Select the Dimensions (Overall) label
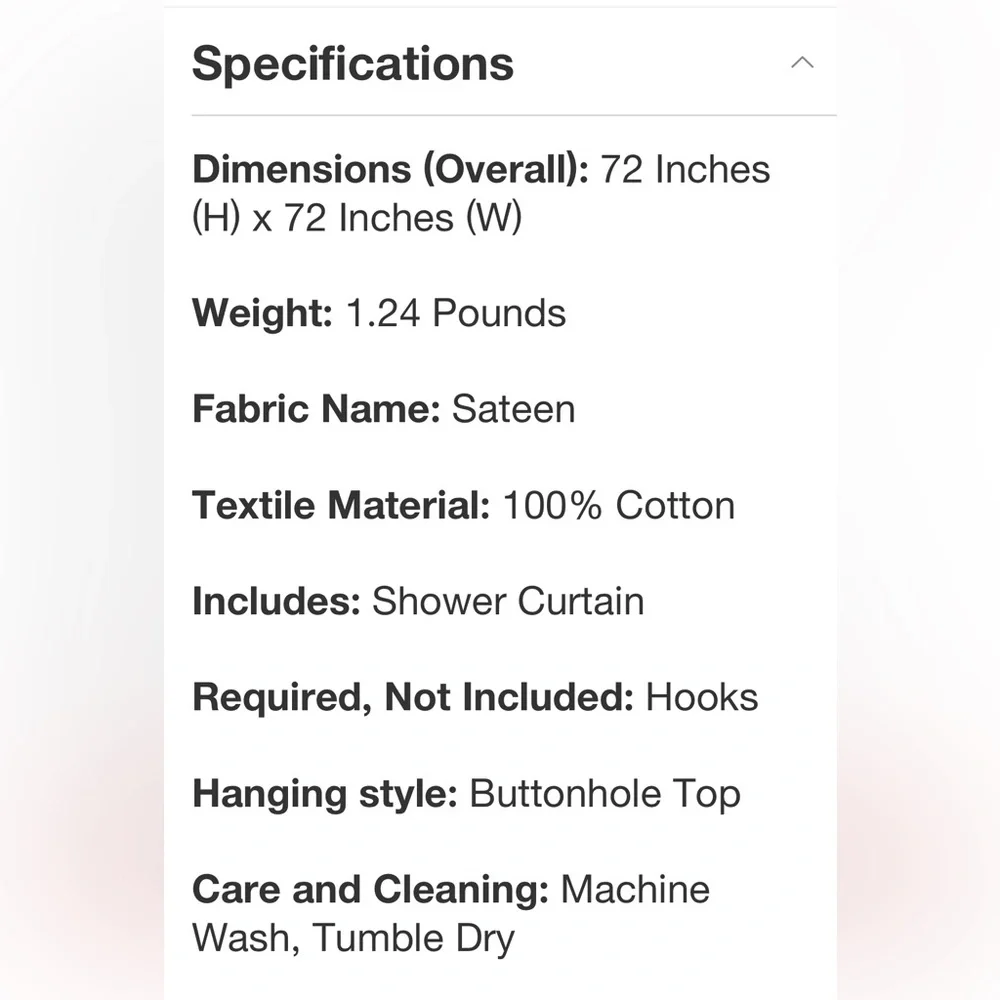This screenshot has width=1000, height=1000. (390, 170)
